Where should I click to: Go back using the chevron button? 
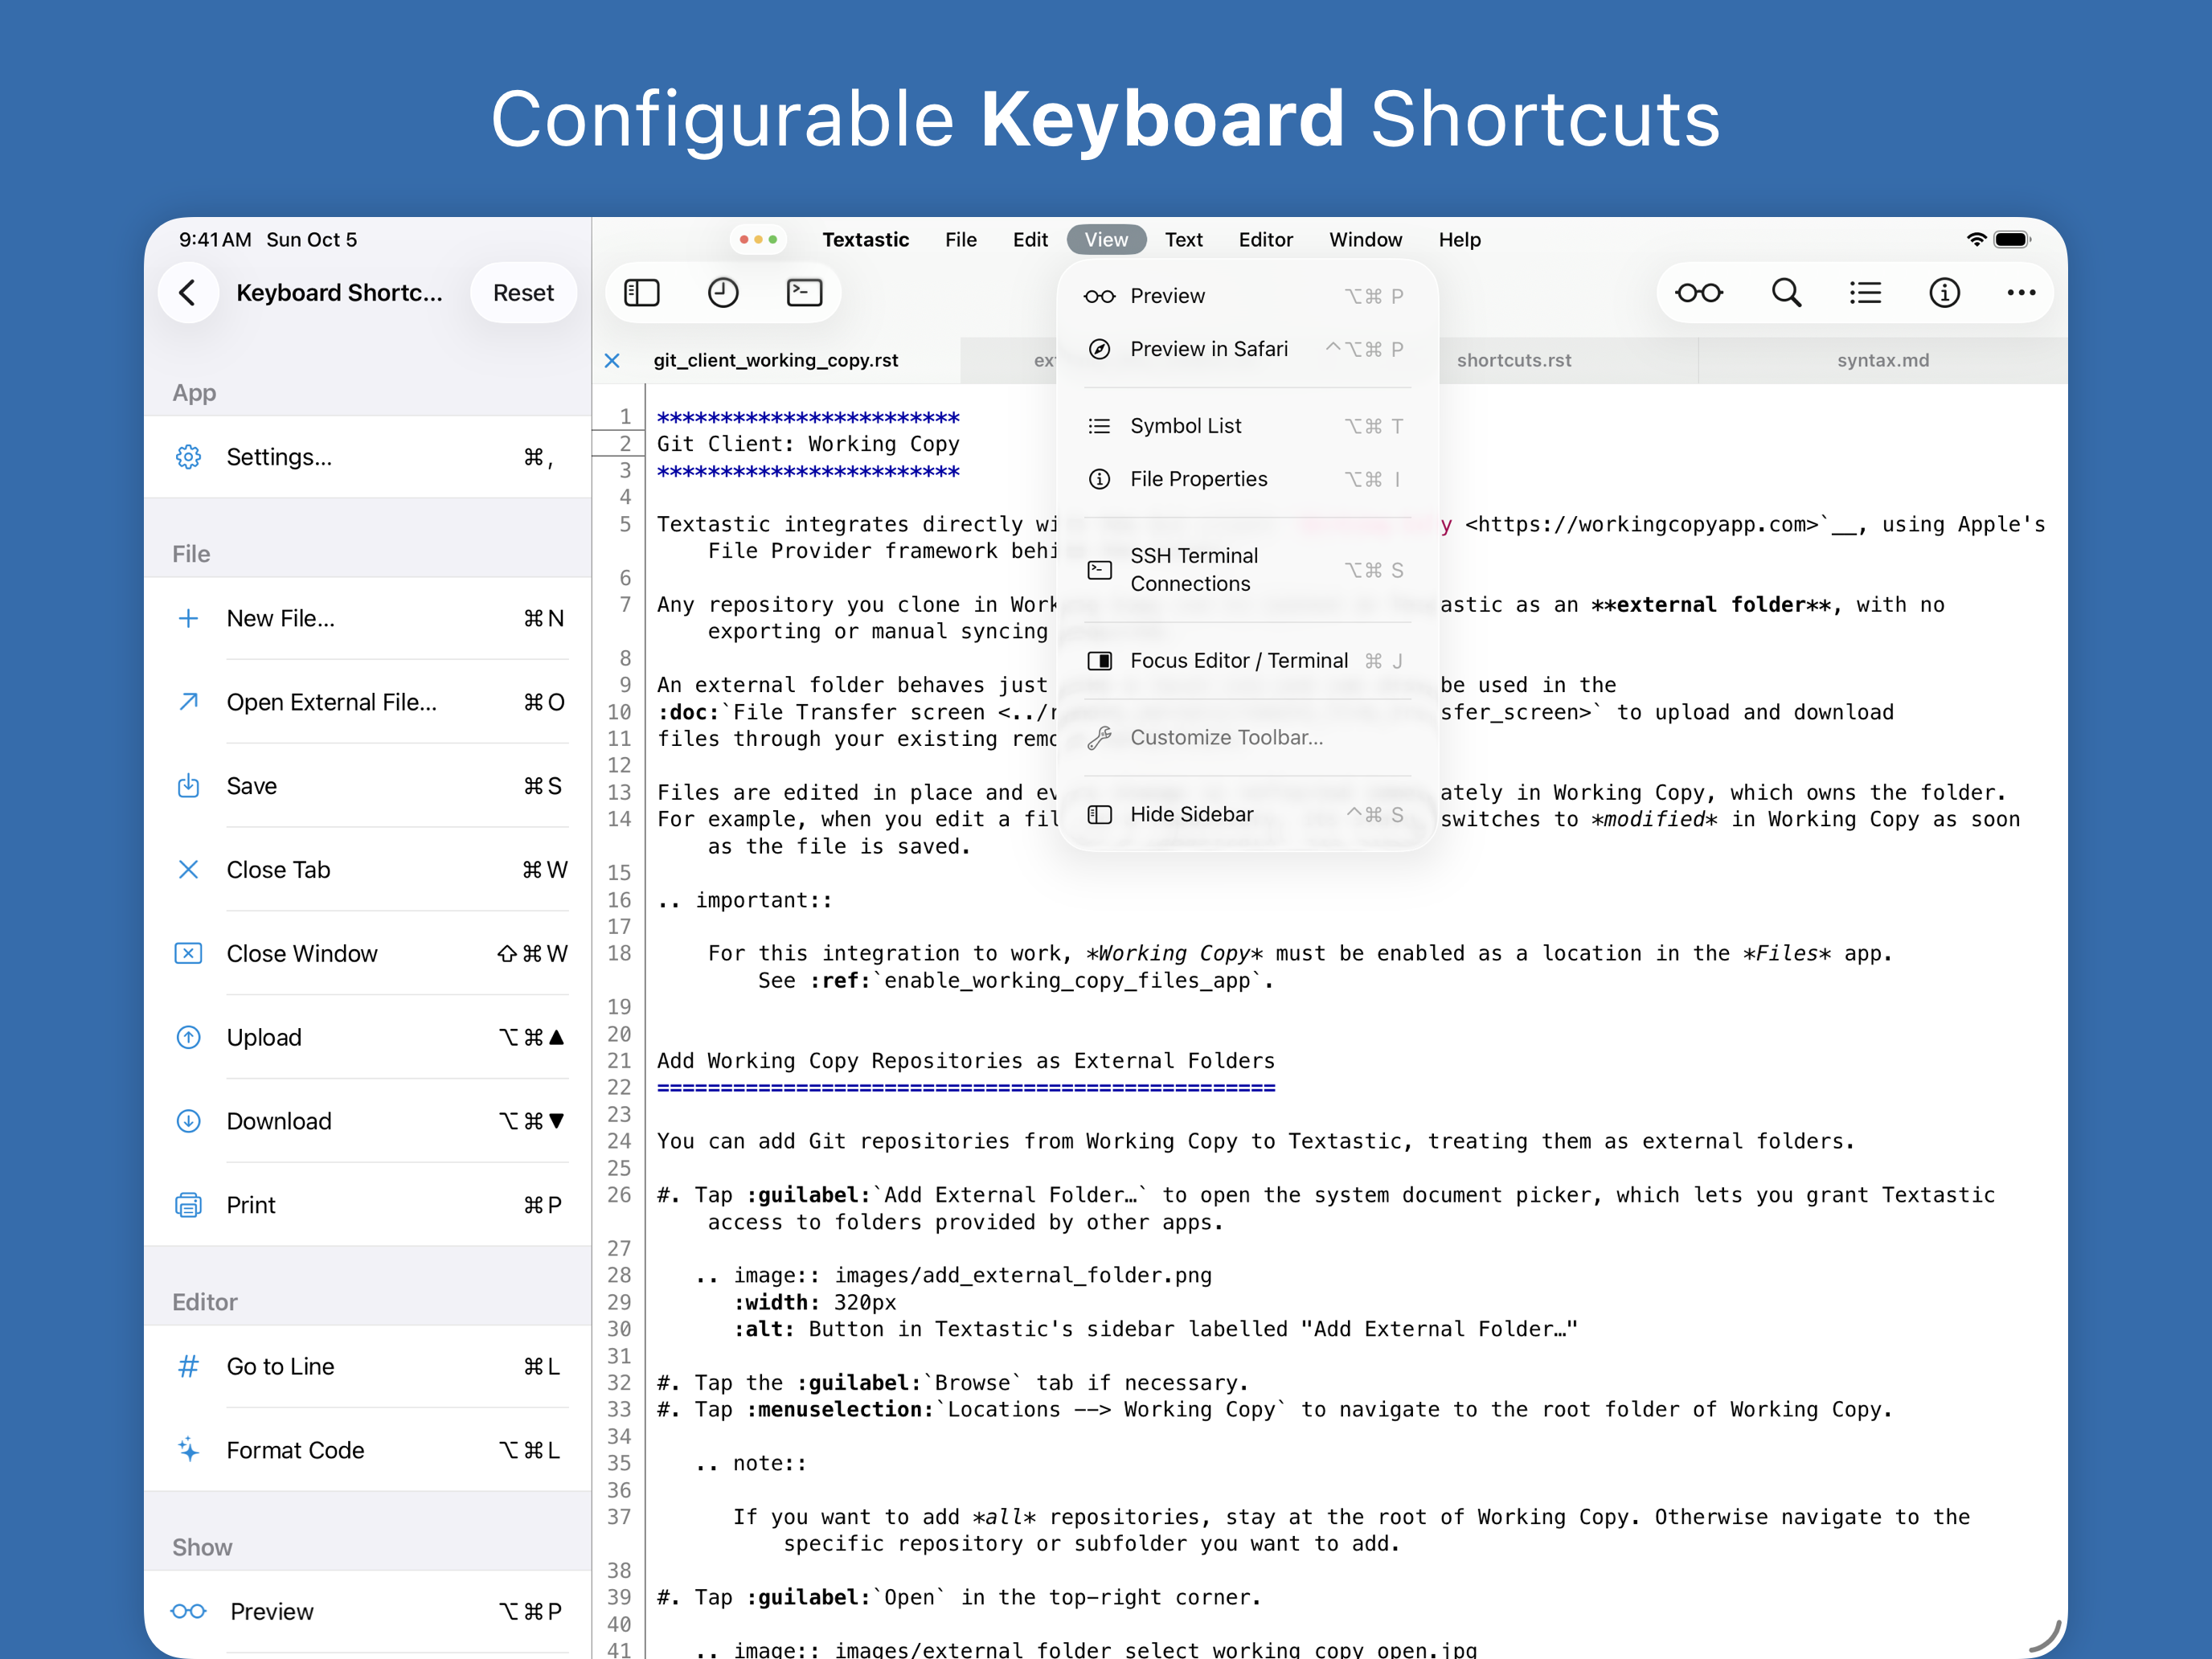click(x=187, y=293)
